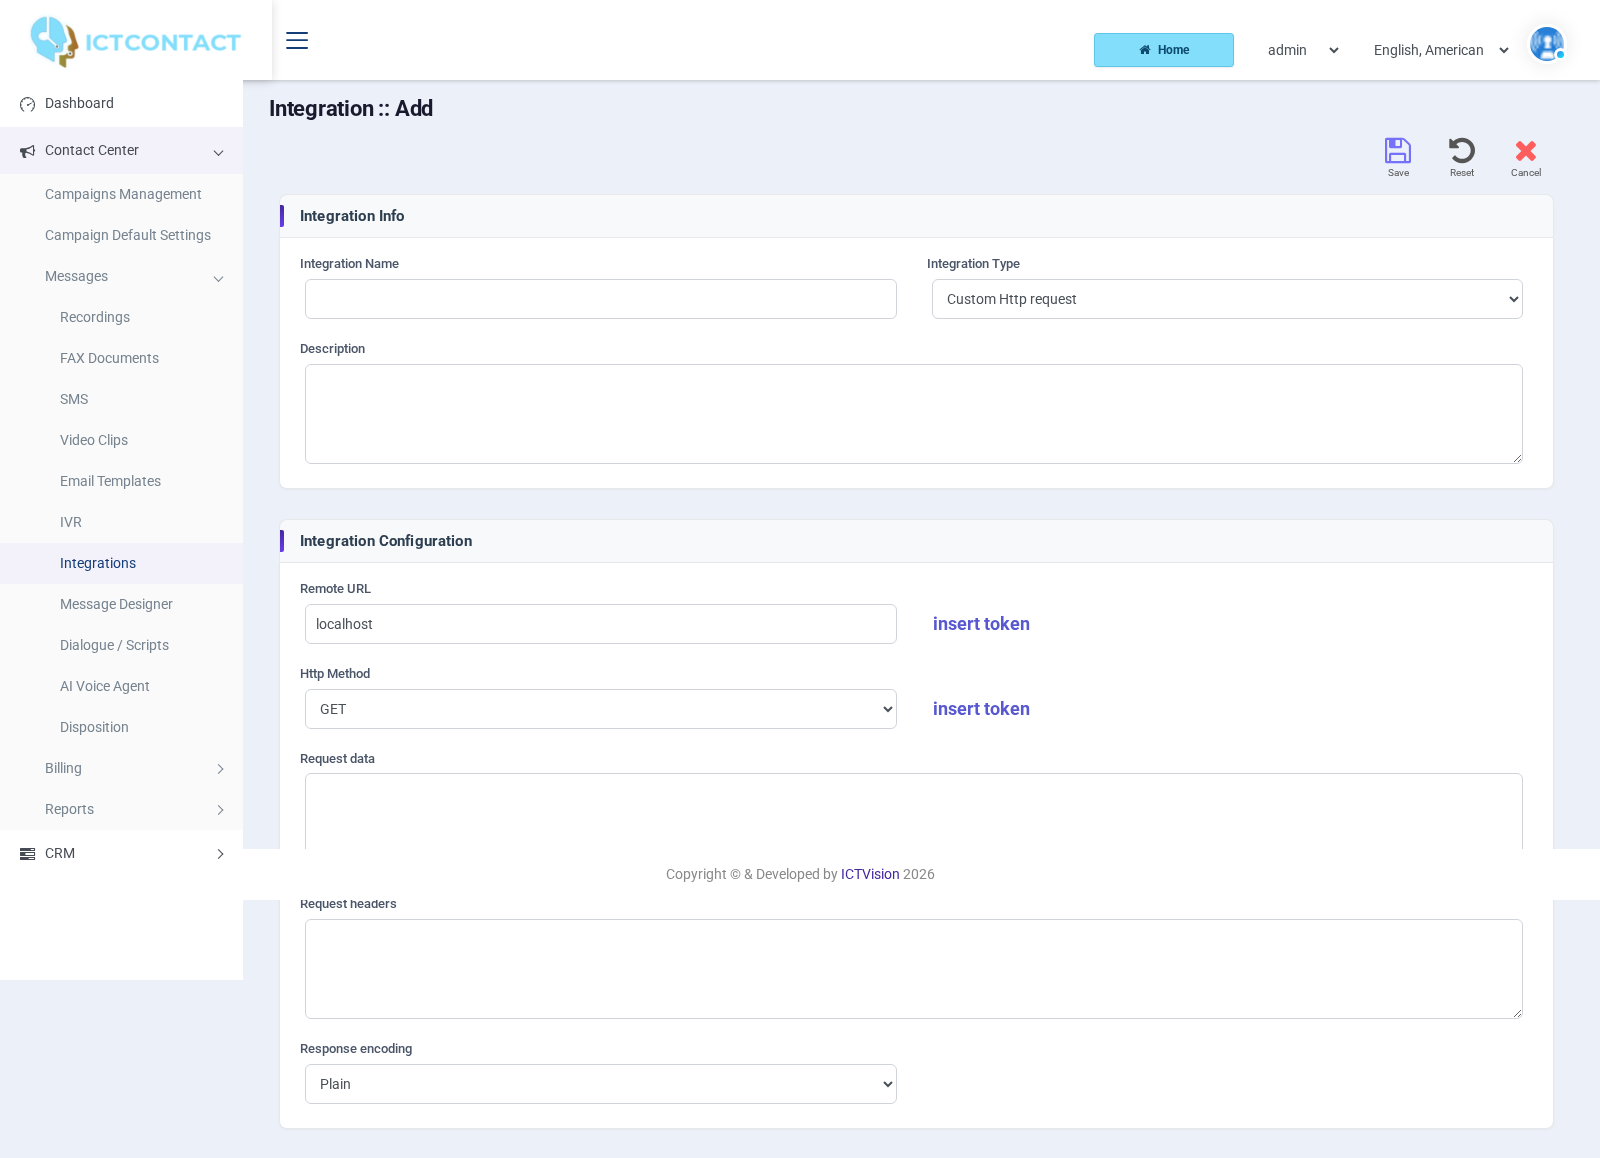Open the Response encoding dropdown

pos(601,1084)
